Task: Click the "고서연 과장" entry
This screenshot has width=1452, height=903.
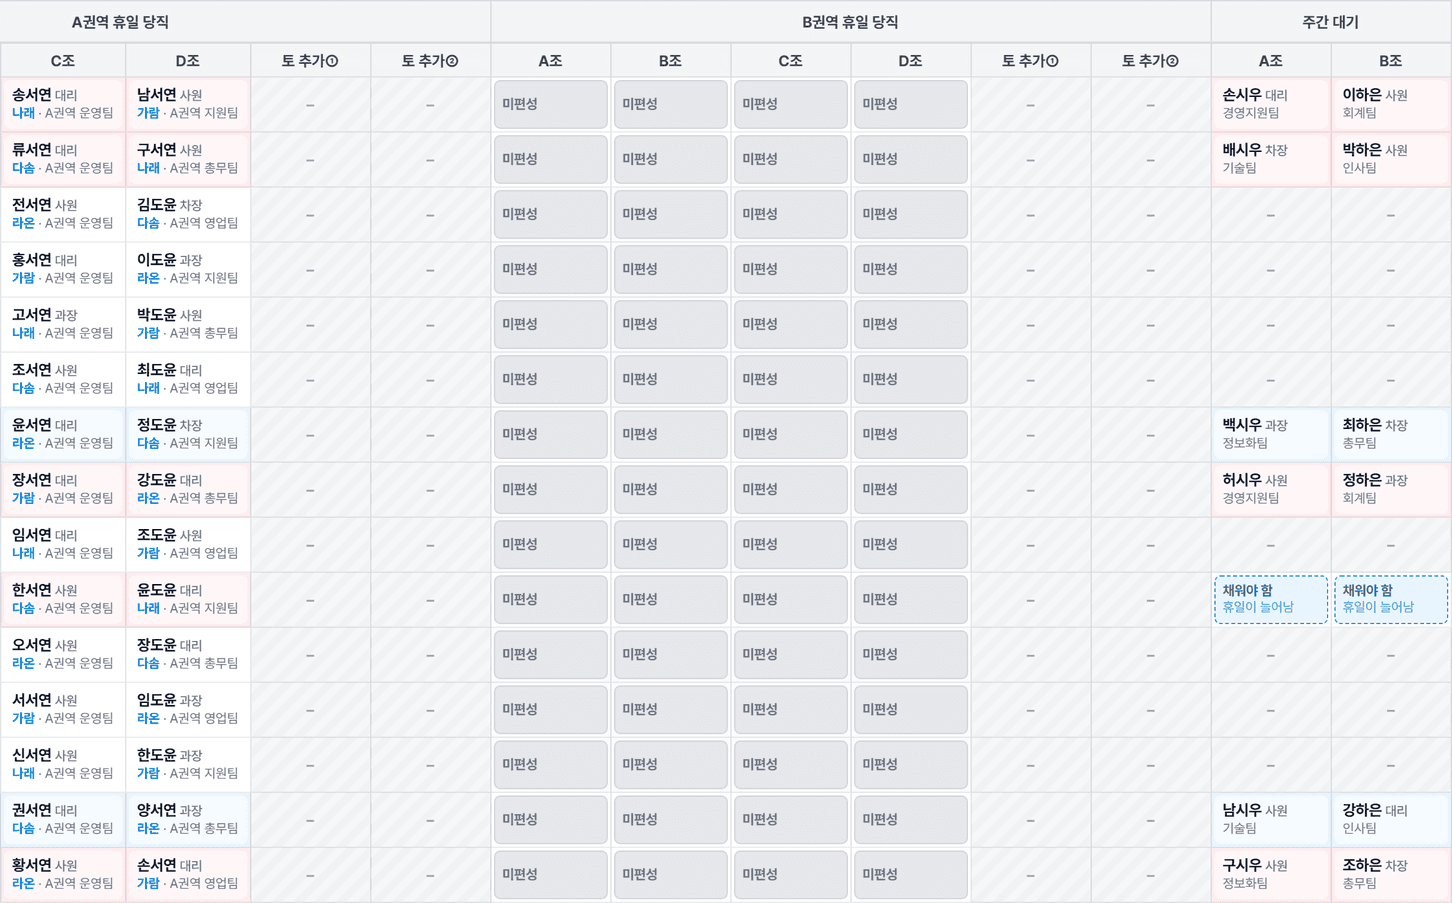Action: click(x=63, y=324)
